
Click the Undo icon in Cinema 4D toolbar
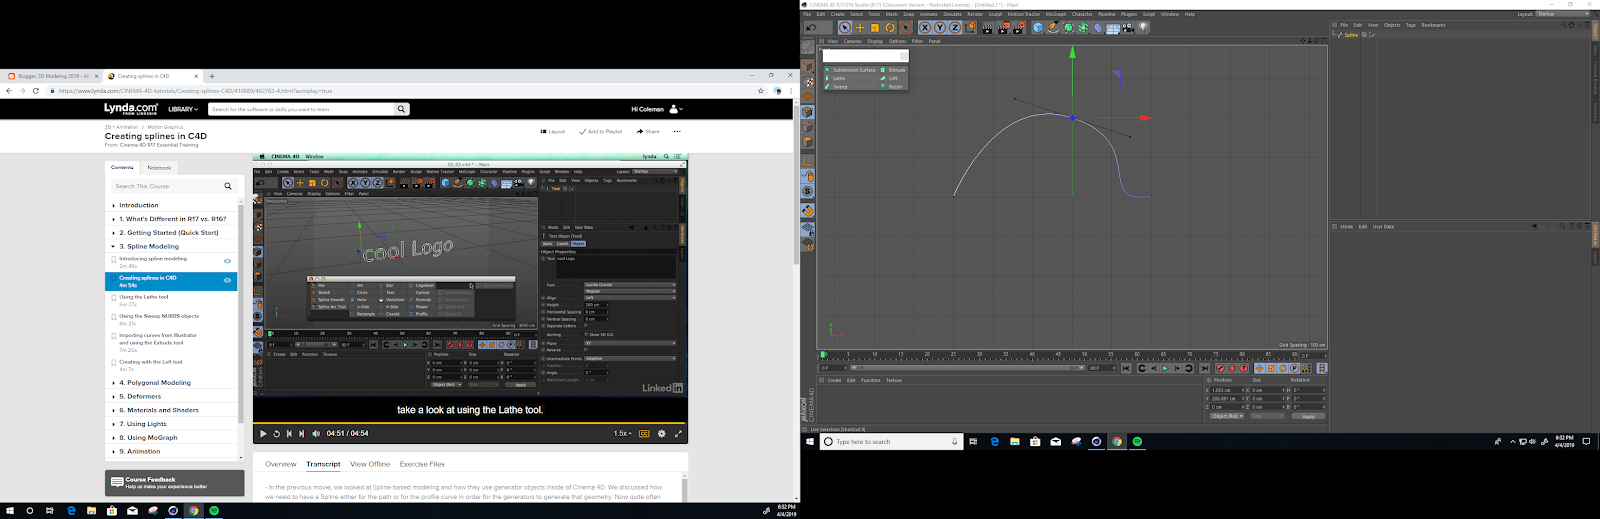(811, 28)
